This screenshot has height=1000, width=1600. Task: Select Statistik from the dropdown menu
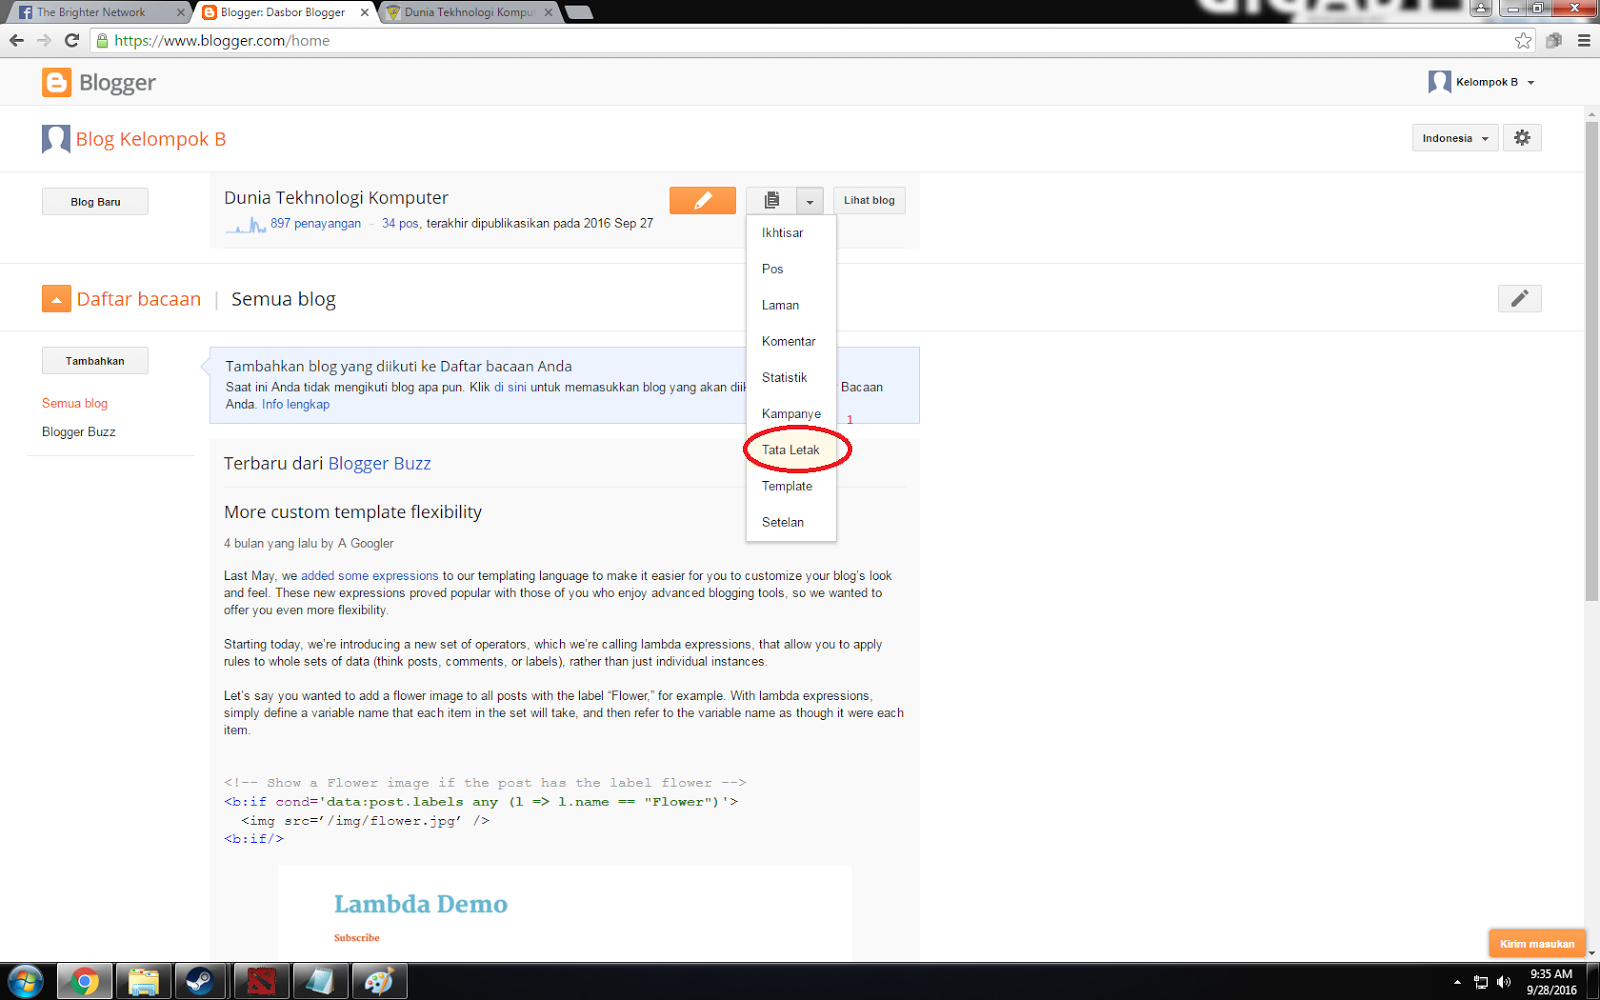click(x=791, y=377)
